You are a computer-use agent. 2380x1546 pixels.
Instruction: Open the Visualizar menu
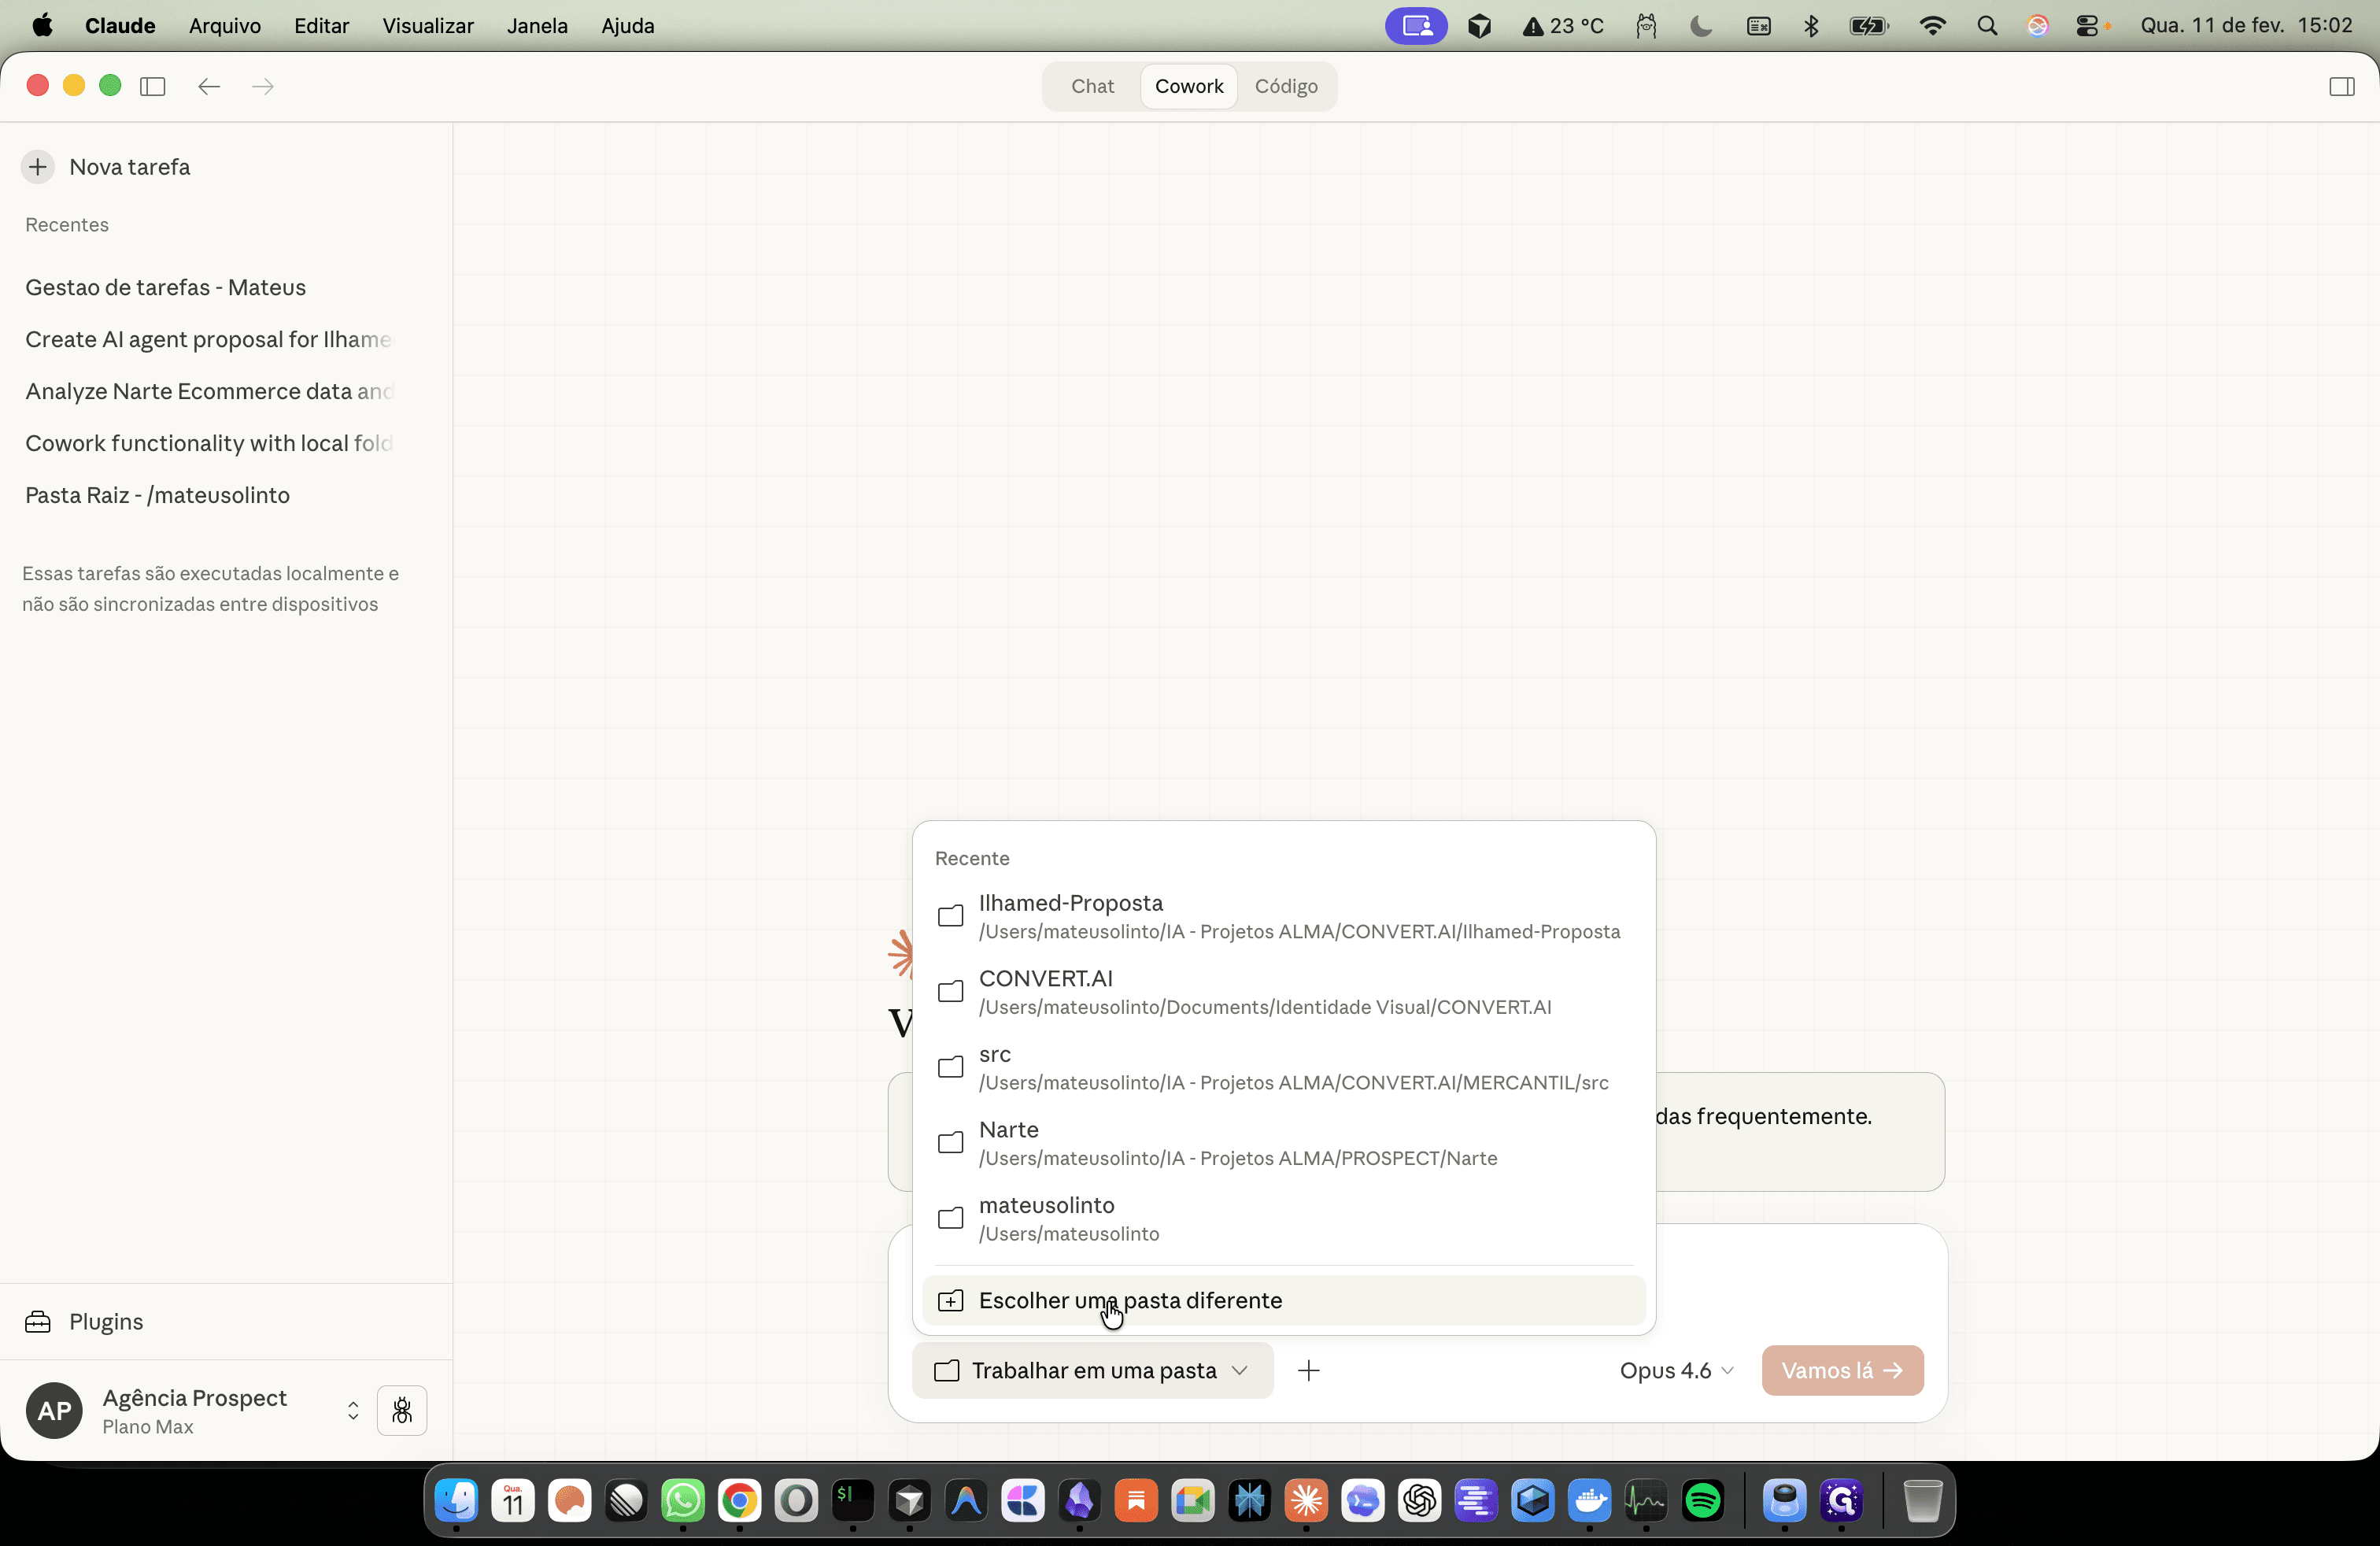click(x=427, y=26)
